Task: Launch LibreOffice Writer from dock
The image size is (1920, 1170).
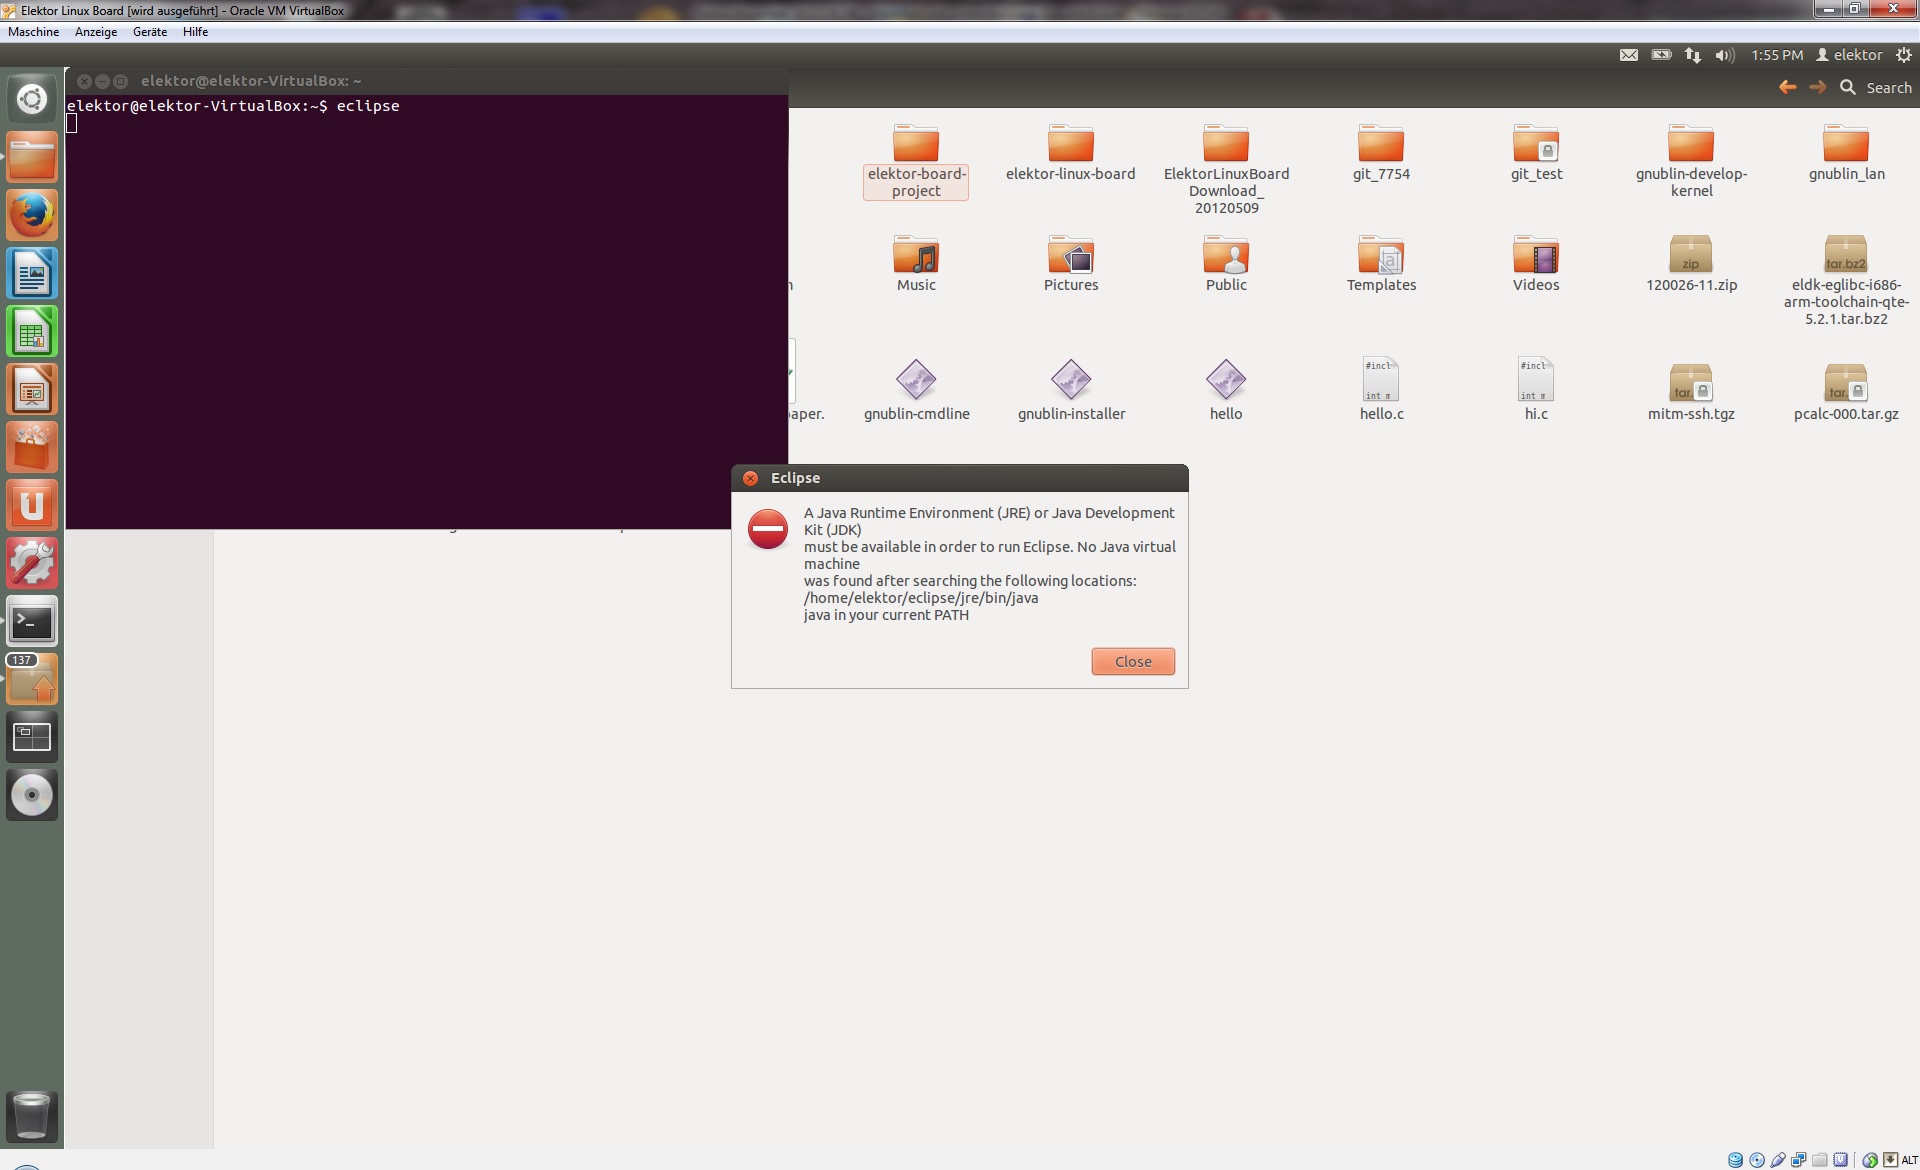Action: click(32, 273)
